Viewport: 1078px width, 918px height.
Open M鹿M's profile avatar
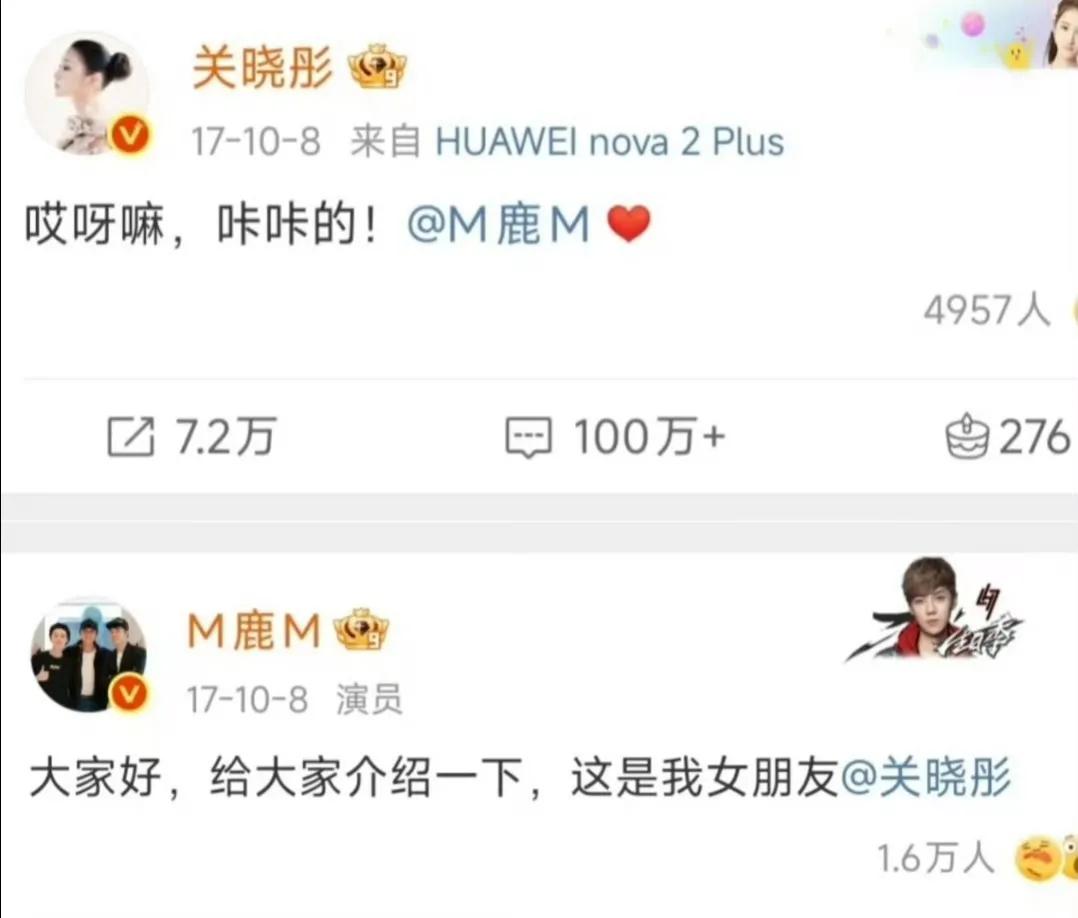[x=89, y=653]
